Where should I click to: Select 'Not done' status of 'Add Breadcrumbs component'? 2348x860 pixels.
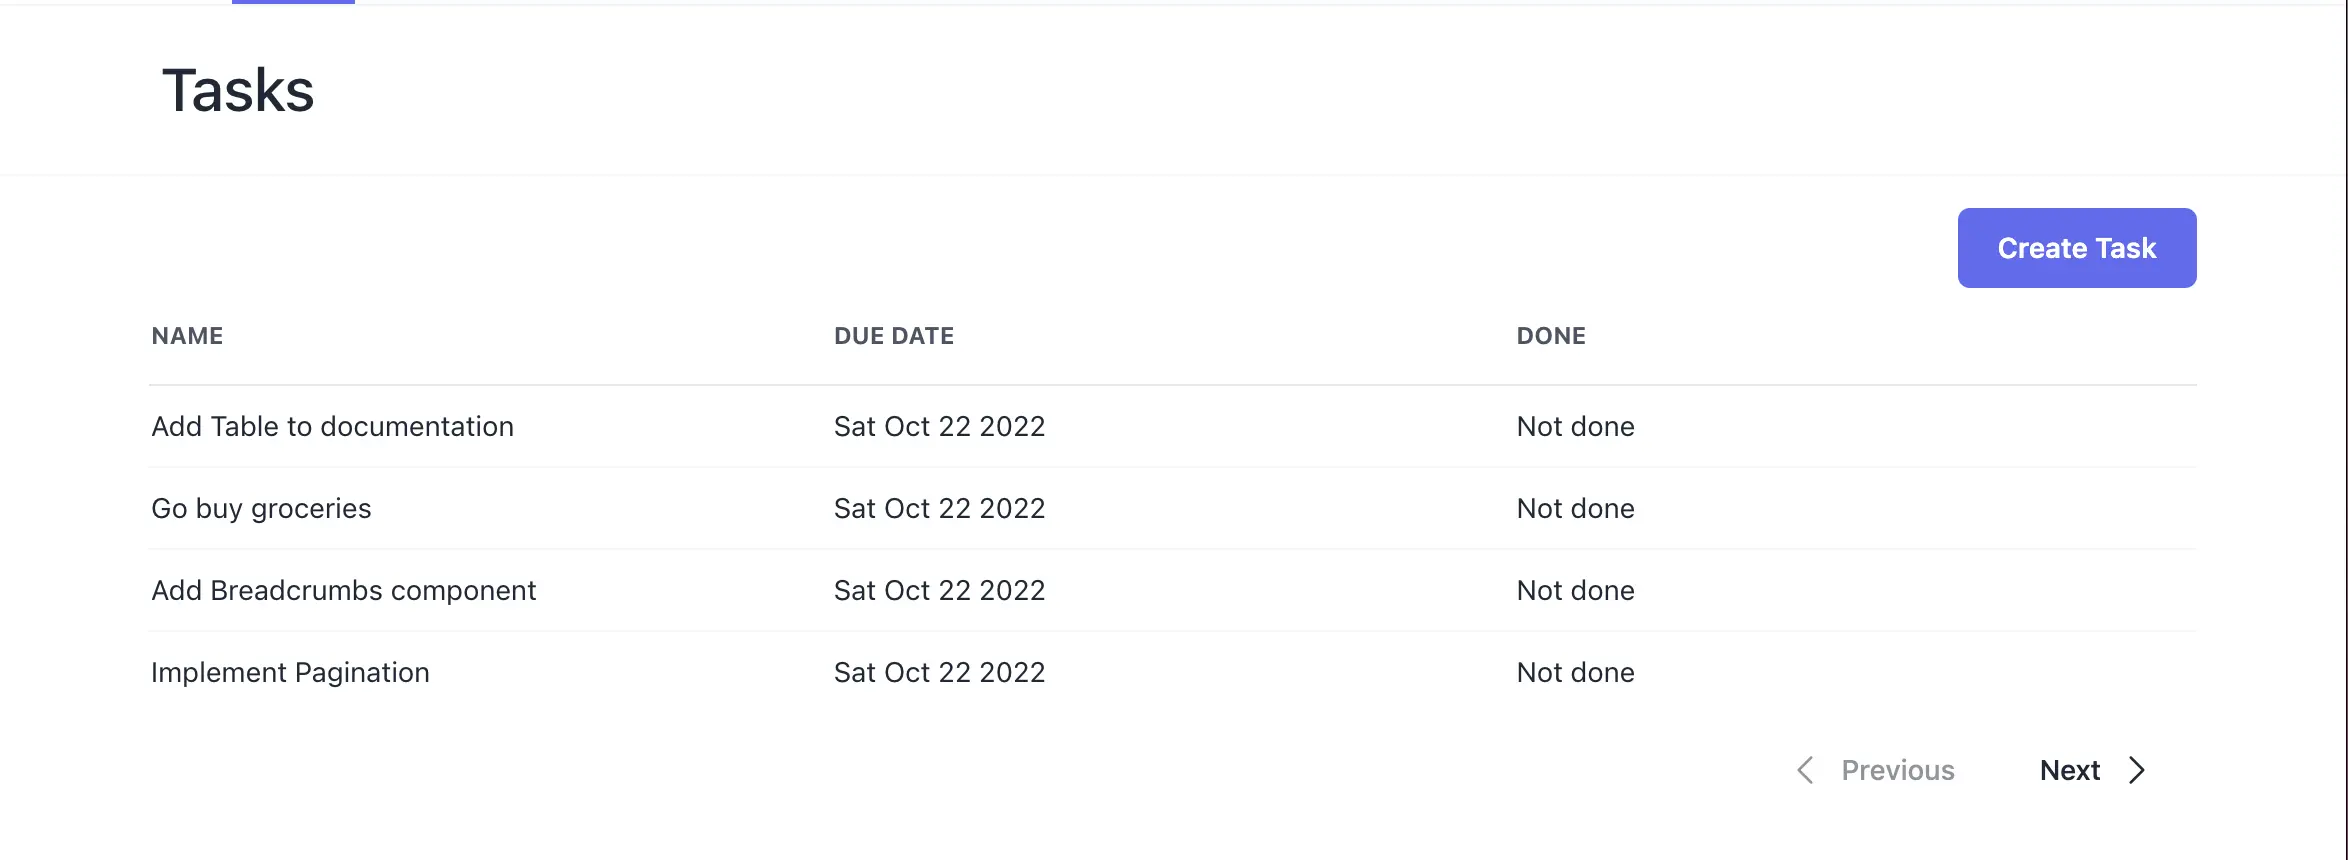coord(1575,591)
